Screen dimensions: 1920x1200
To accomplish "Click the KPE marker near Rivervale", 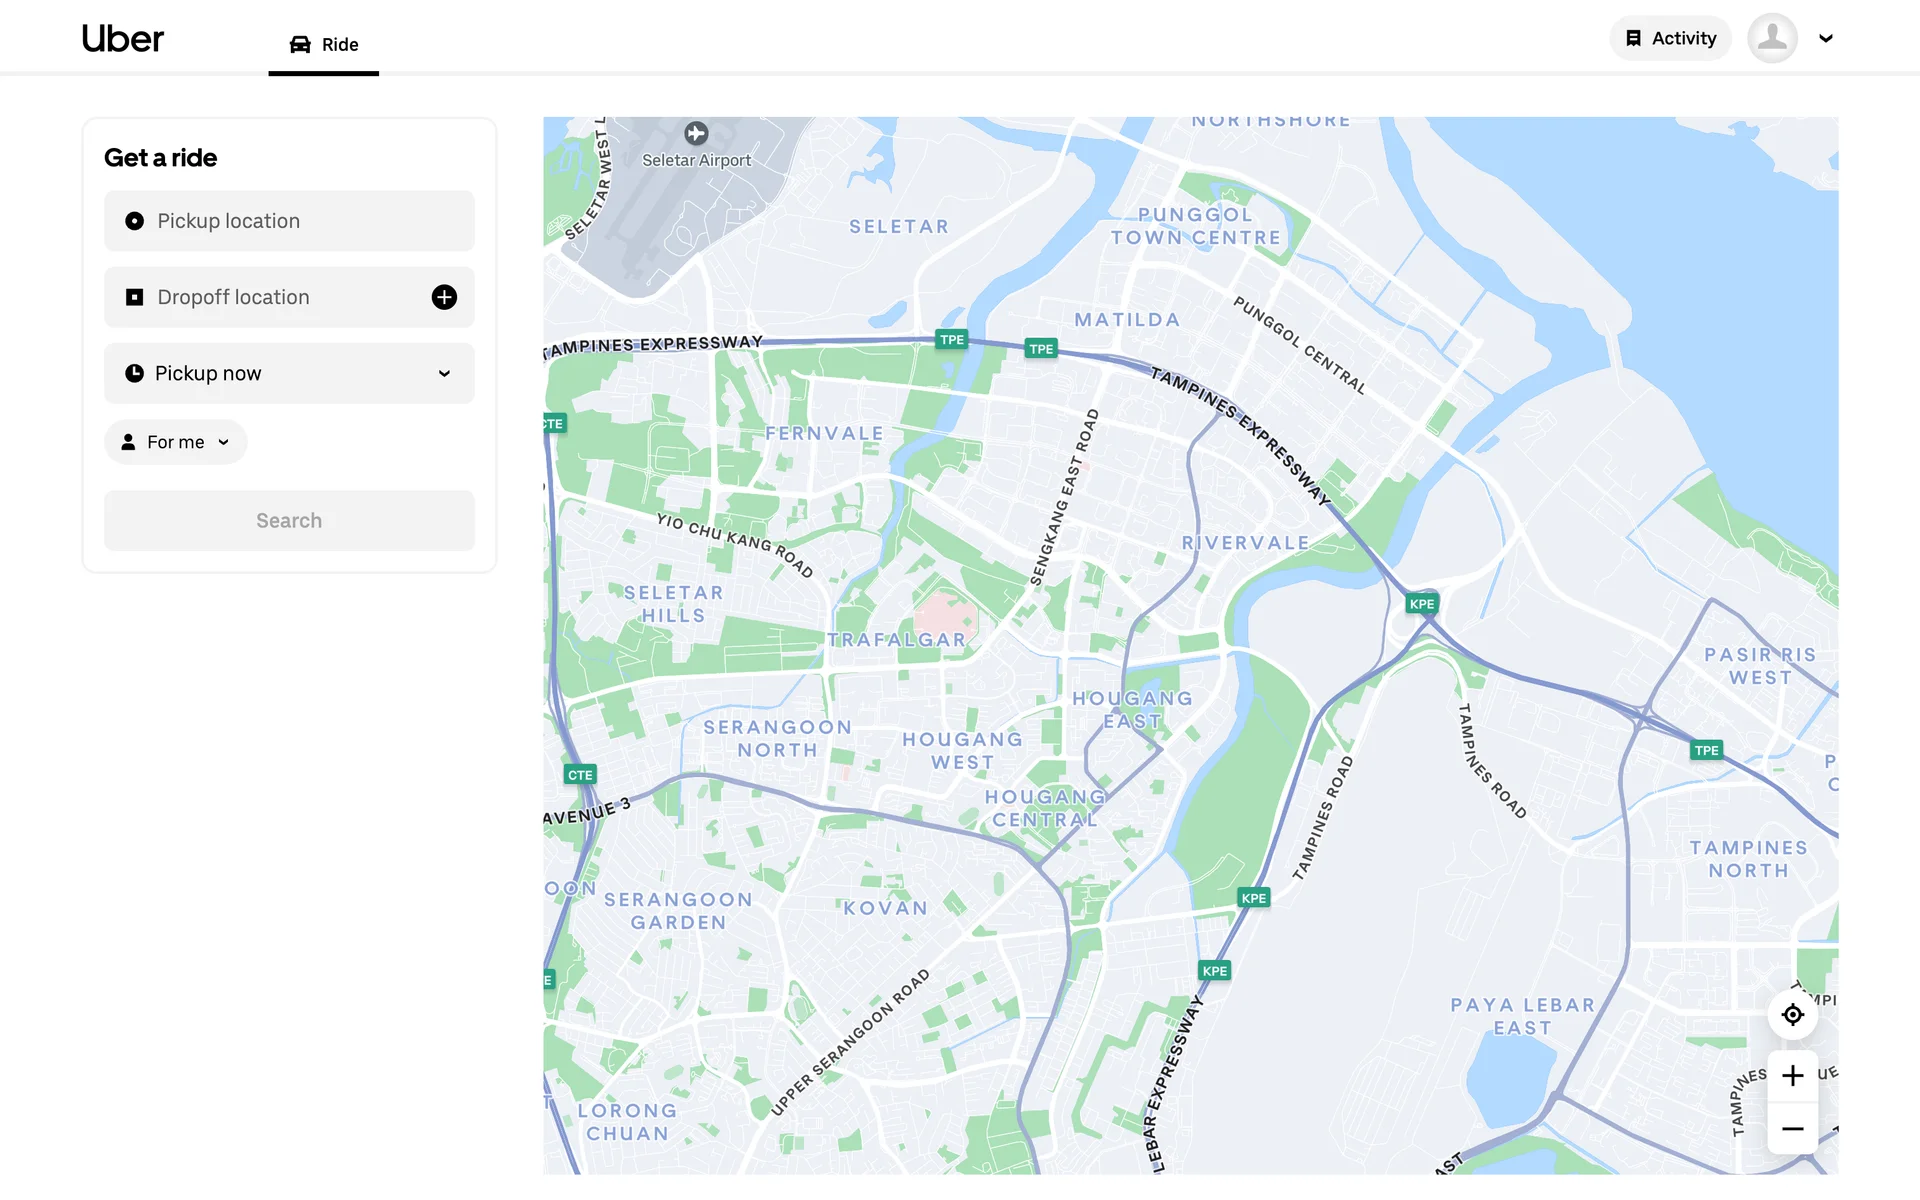I will pos(1421,604).
